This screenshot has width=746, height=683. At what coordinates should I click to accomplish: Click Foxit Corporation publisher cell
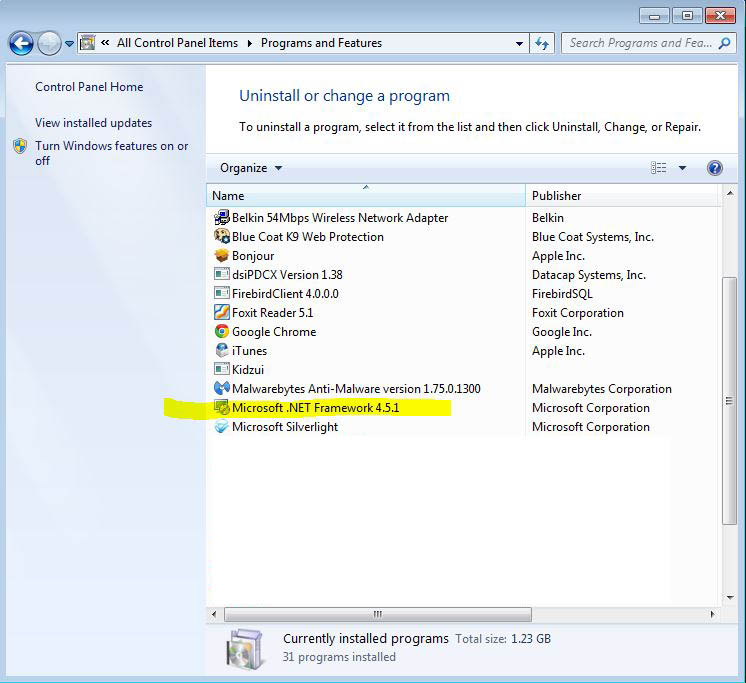pos(578,313)
